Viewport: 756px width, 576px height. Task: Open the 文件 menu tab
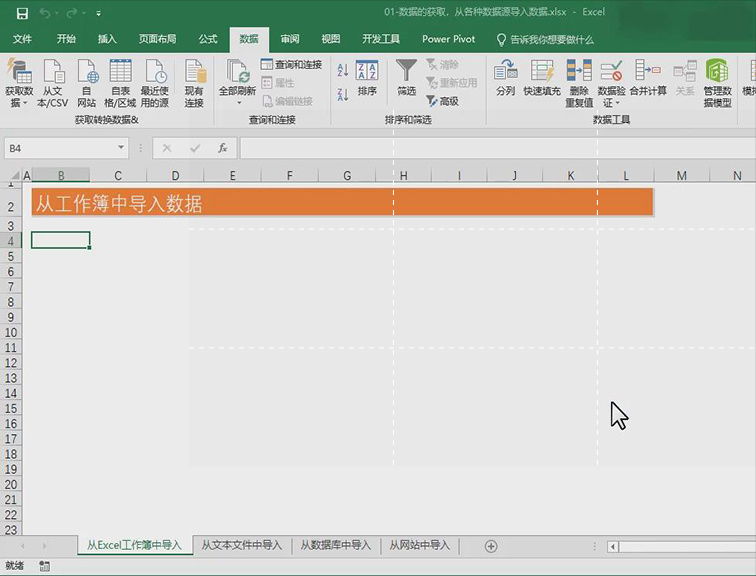[22, 39]
